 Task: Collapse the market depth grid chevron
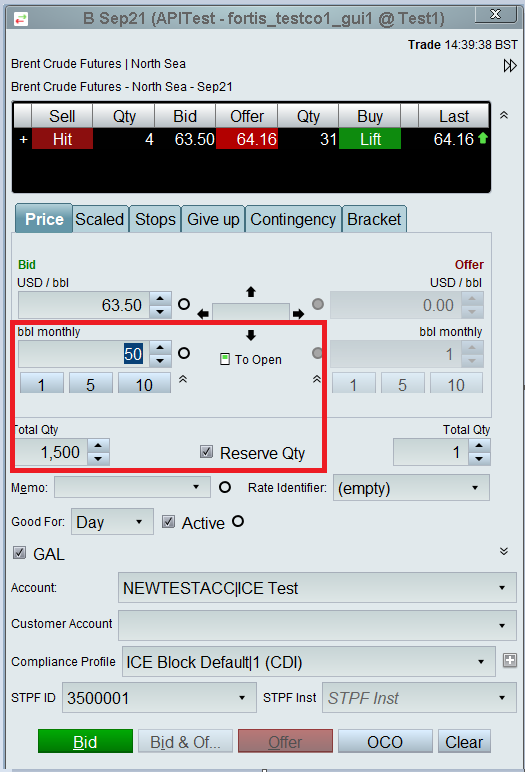coord(504,115)
